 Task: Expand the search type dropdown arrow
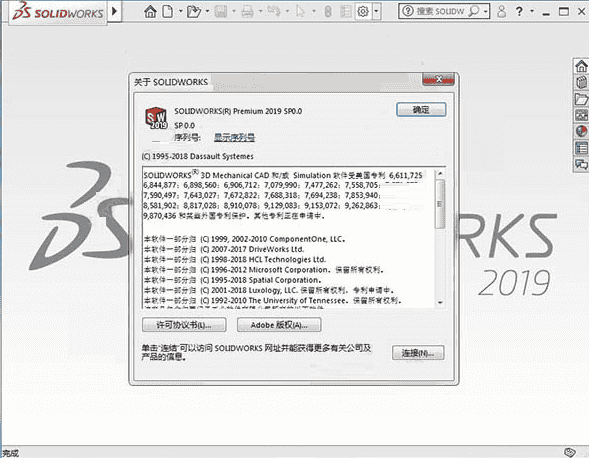tap(486, 12)
